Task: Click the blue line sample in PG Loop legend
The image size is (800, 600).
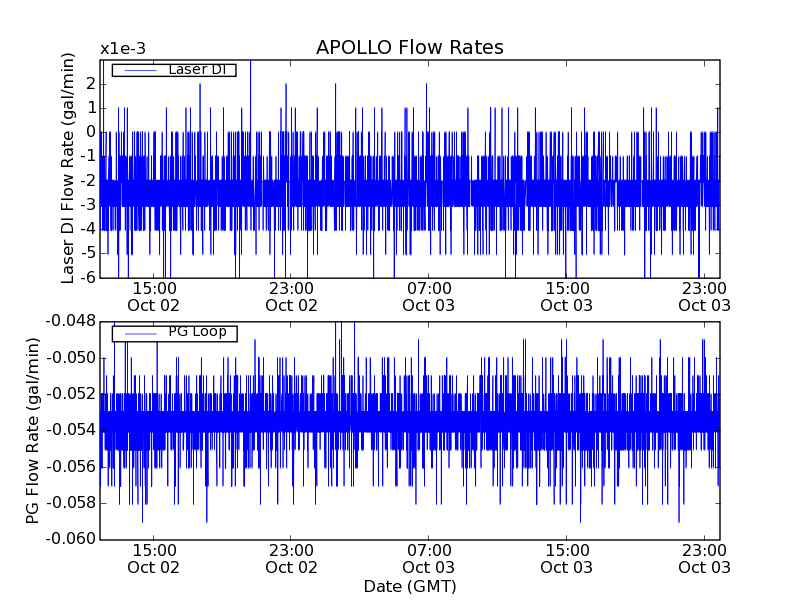Action: (140, 333)
